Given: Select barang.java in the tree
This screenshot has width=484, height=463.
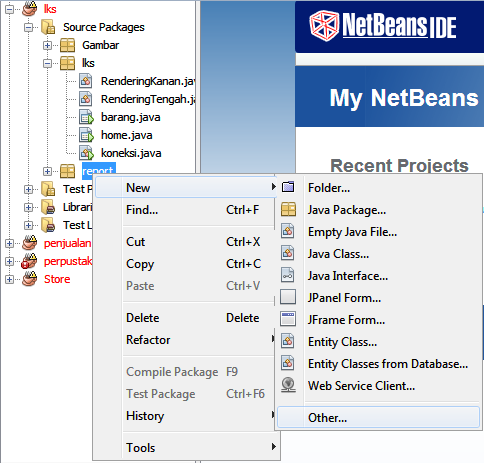Looking at the screenshot, I should [x=131, y=117].
